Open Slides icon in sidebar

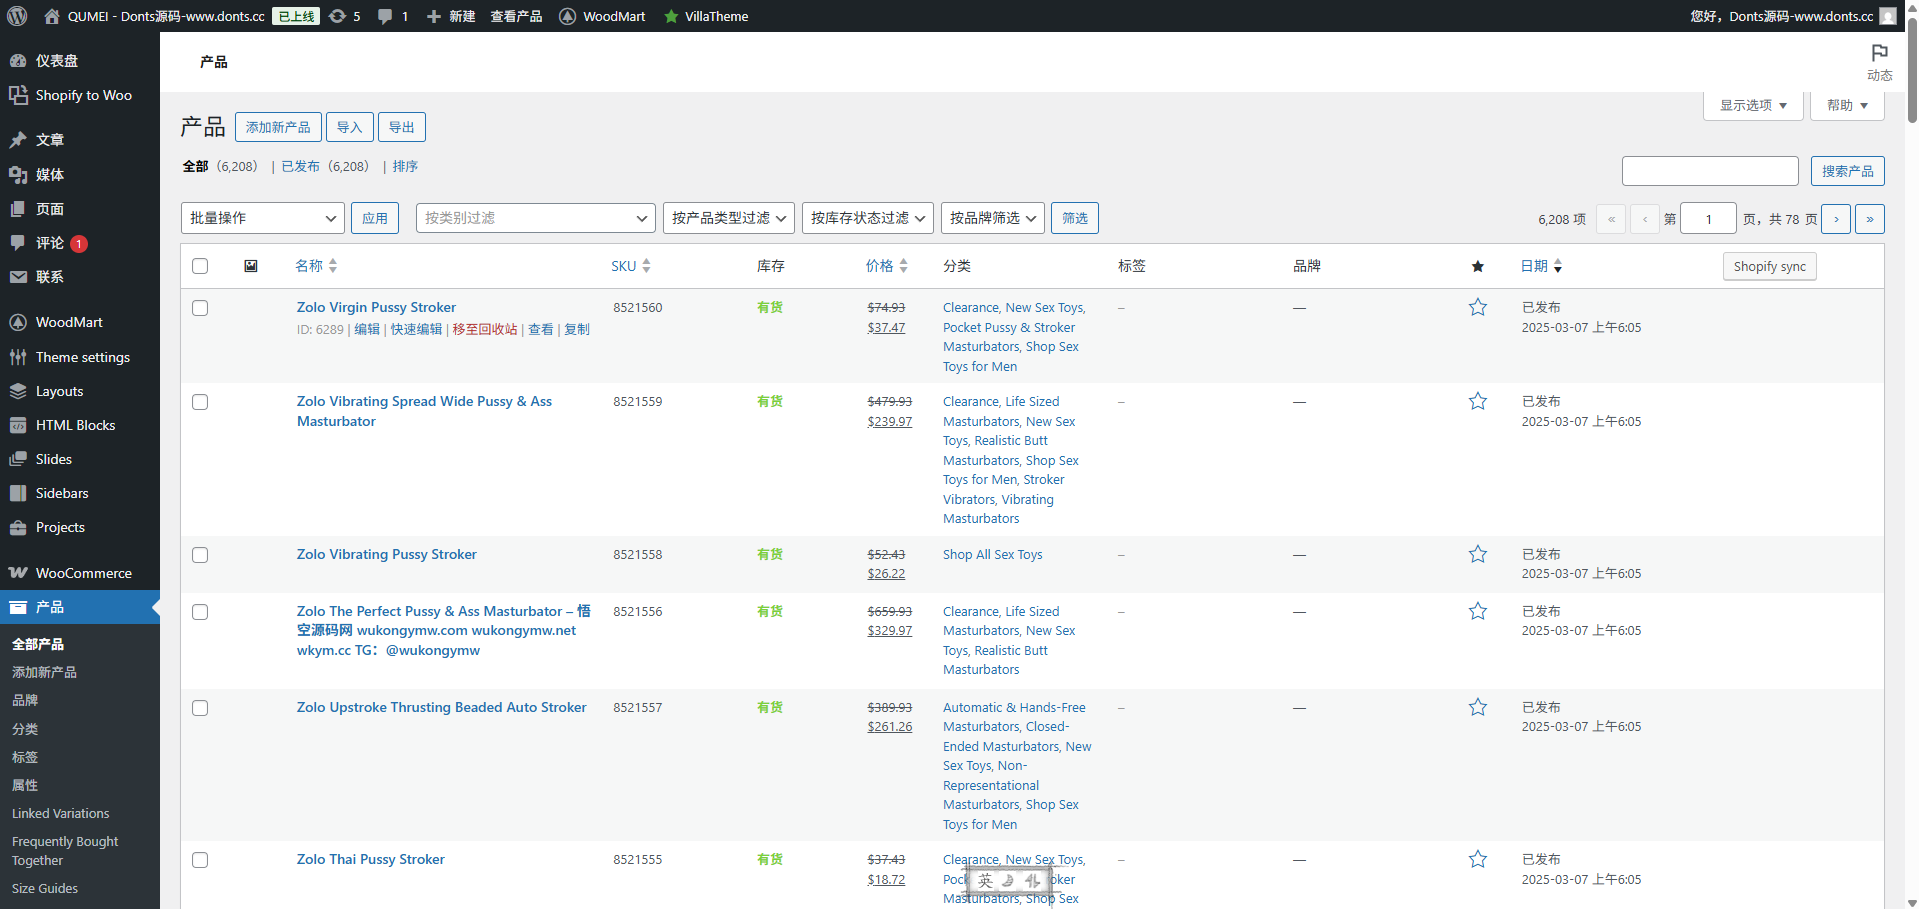click(x=18, y=459)
